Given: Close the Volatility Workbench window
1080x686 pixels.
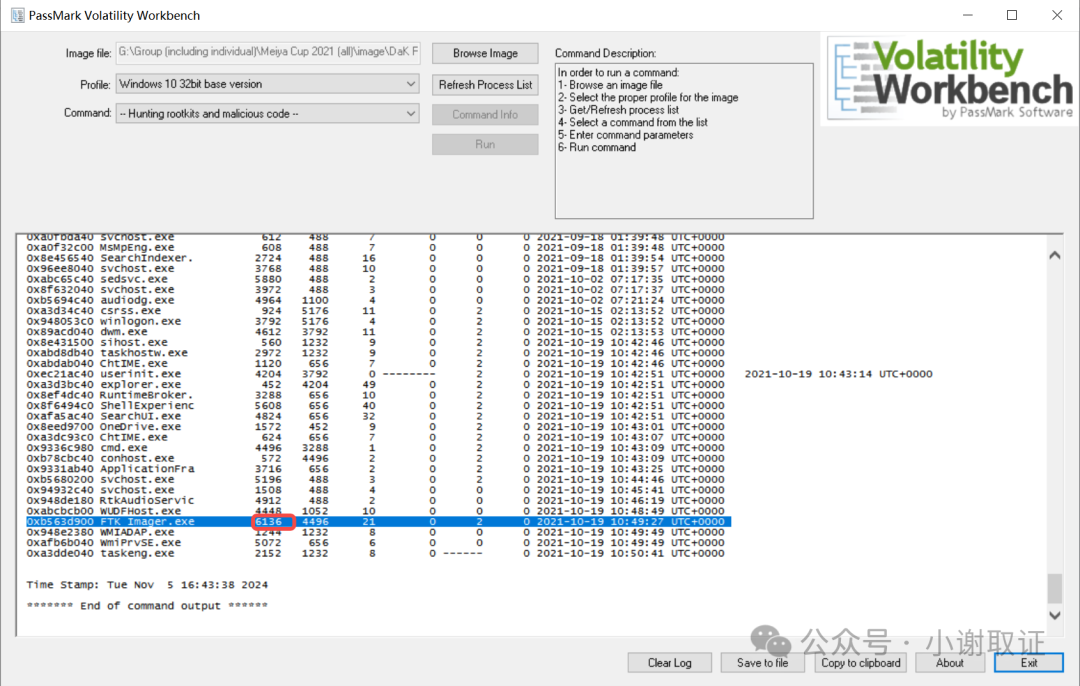Looking at the screenshot, I should tap(1057, 15).
